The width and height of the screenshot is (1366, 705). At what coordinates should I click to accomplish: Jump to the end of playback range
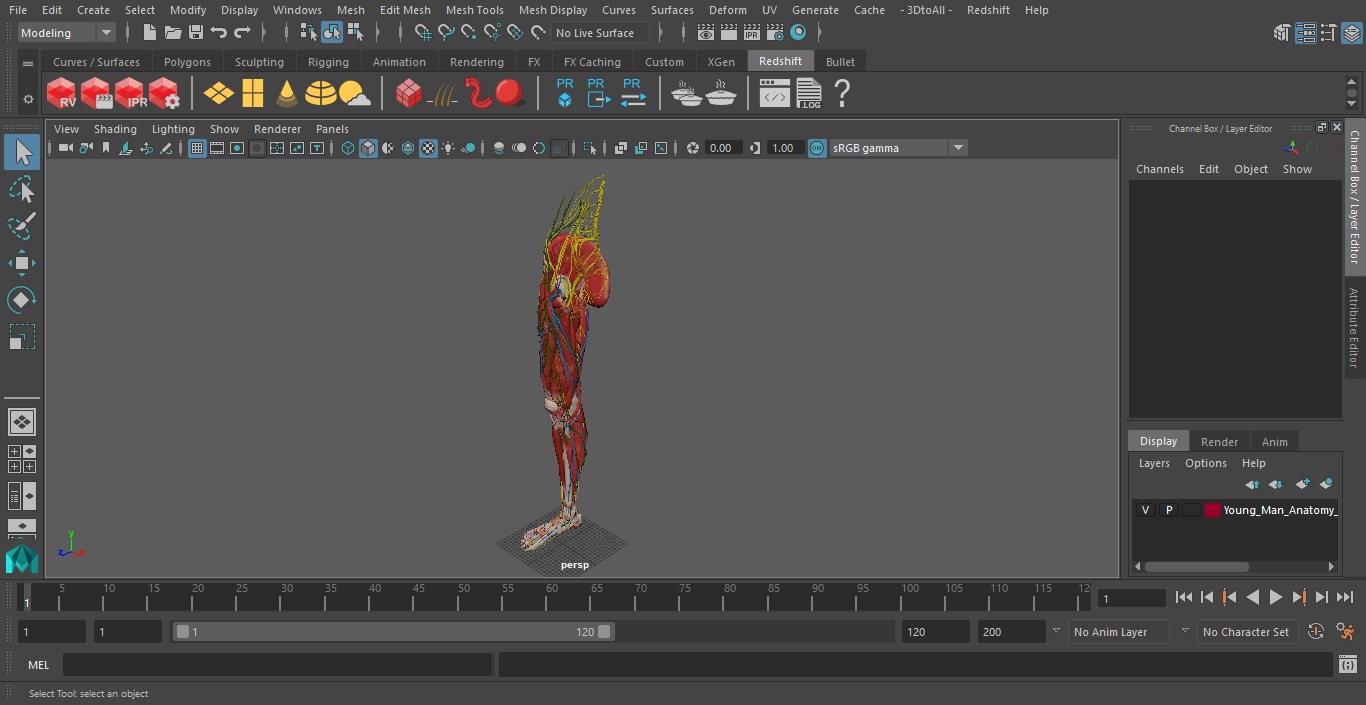point(1345,597)
